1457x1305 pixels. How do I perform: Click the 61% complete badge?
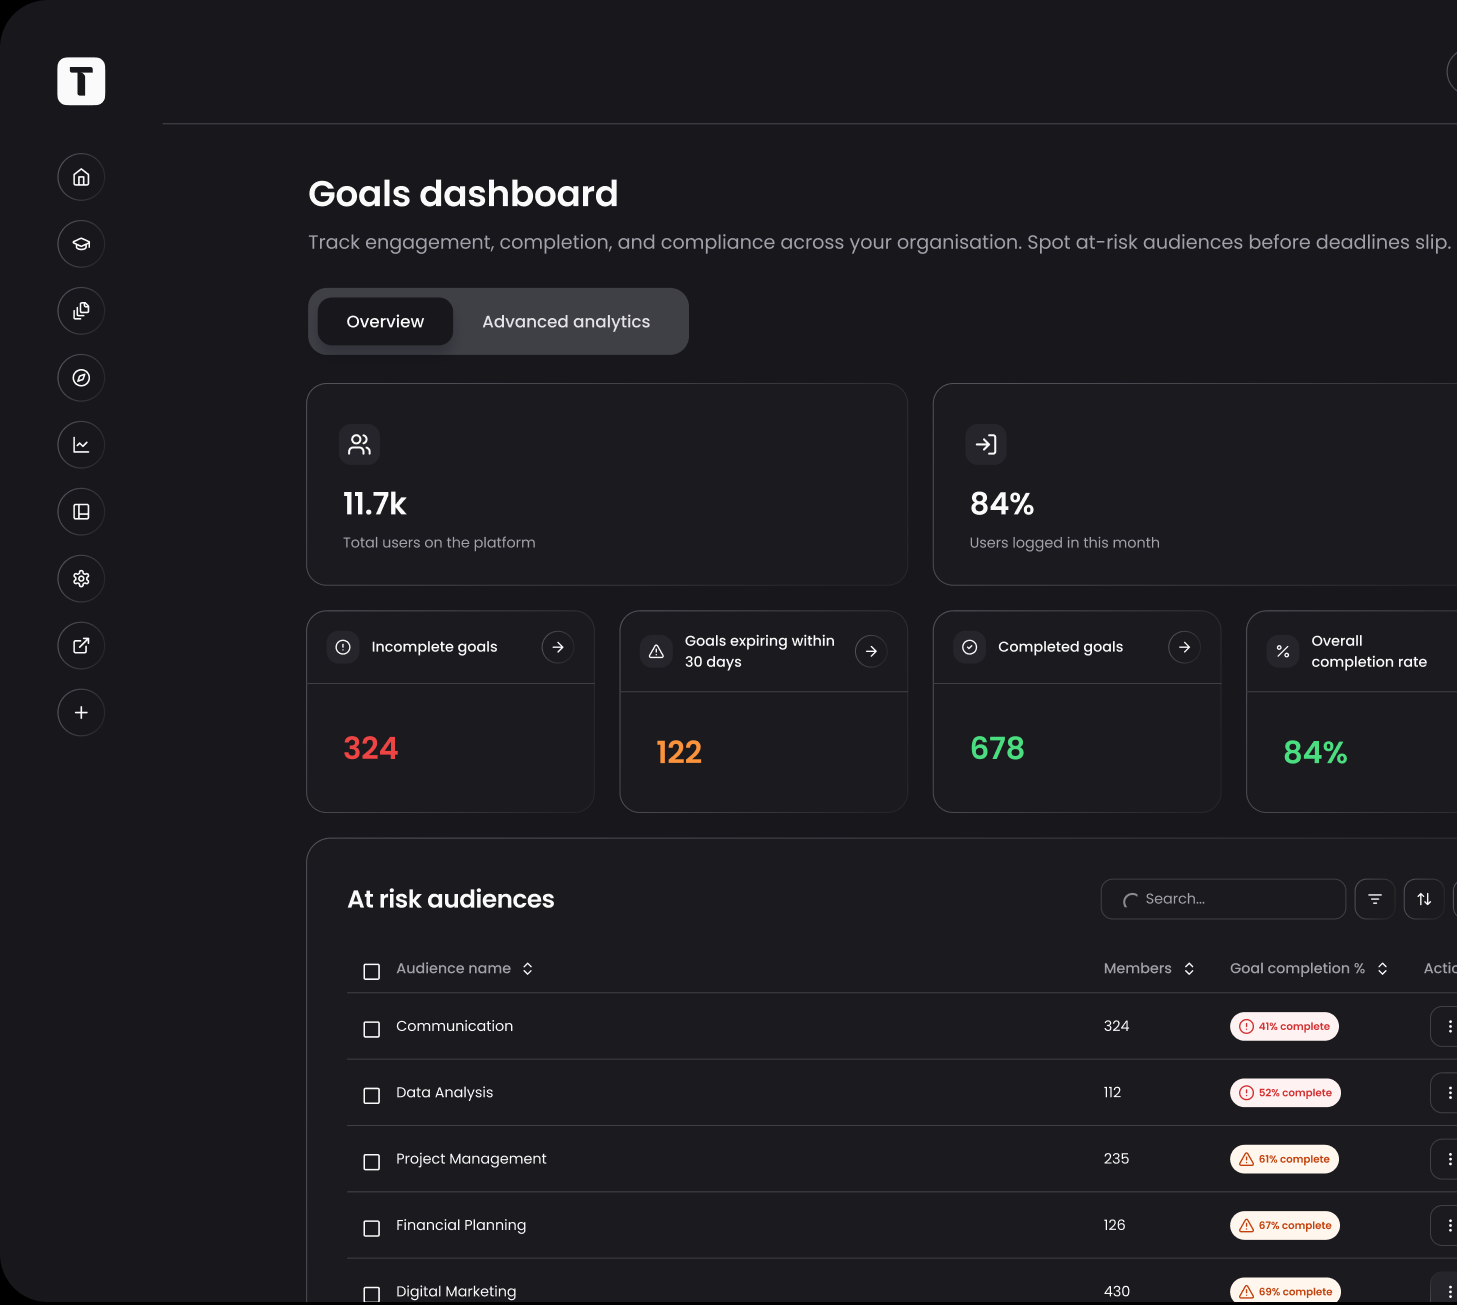point(1284,1159)
